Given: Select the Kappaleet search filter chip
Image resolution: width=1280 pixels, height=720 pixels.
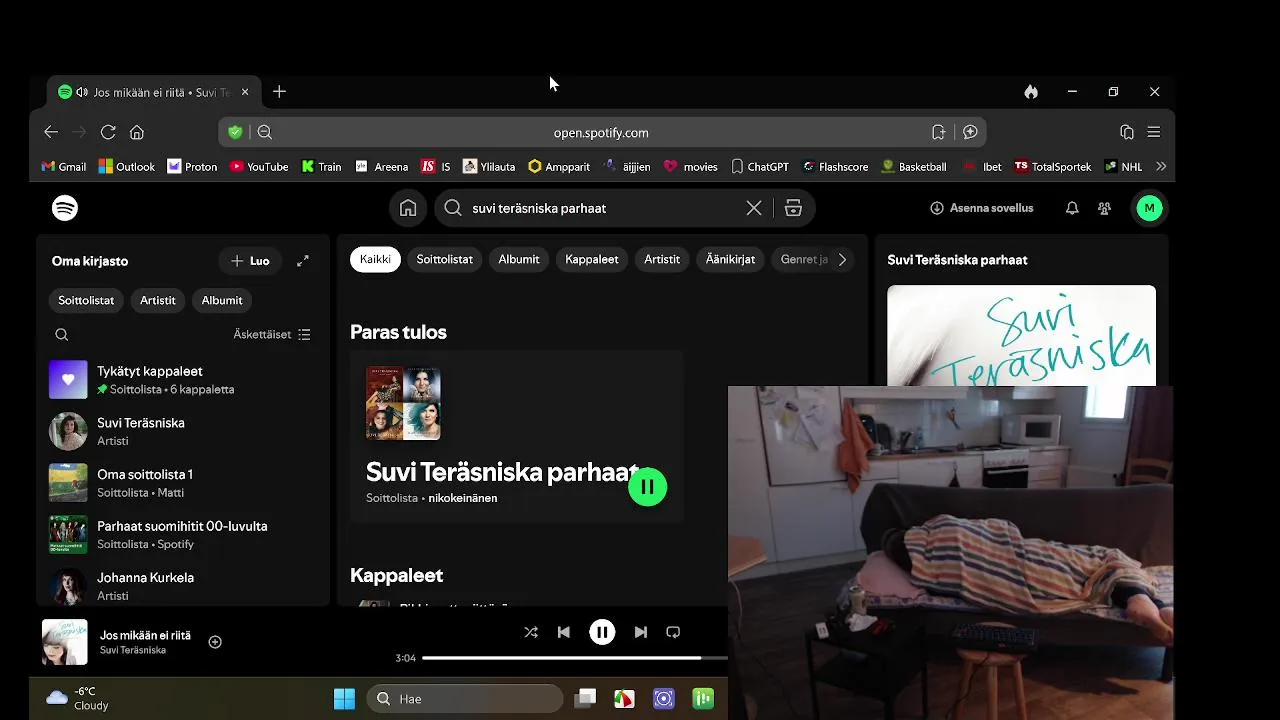Looking at the screenshot, I should click(592, 259).
